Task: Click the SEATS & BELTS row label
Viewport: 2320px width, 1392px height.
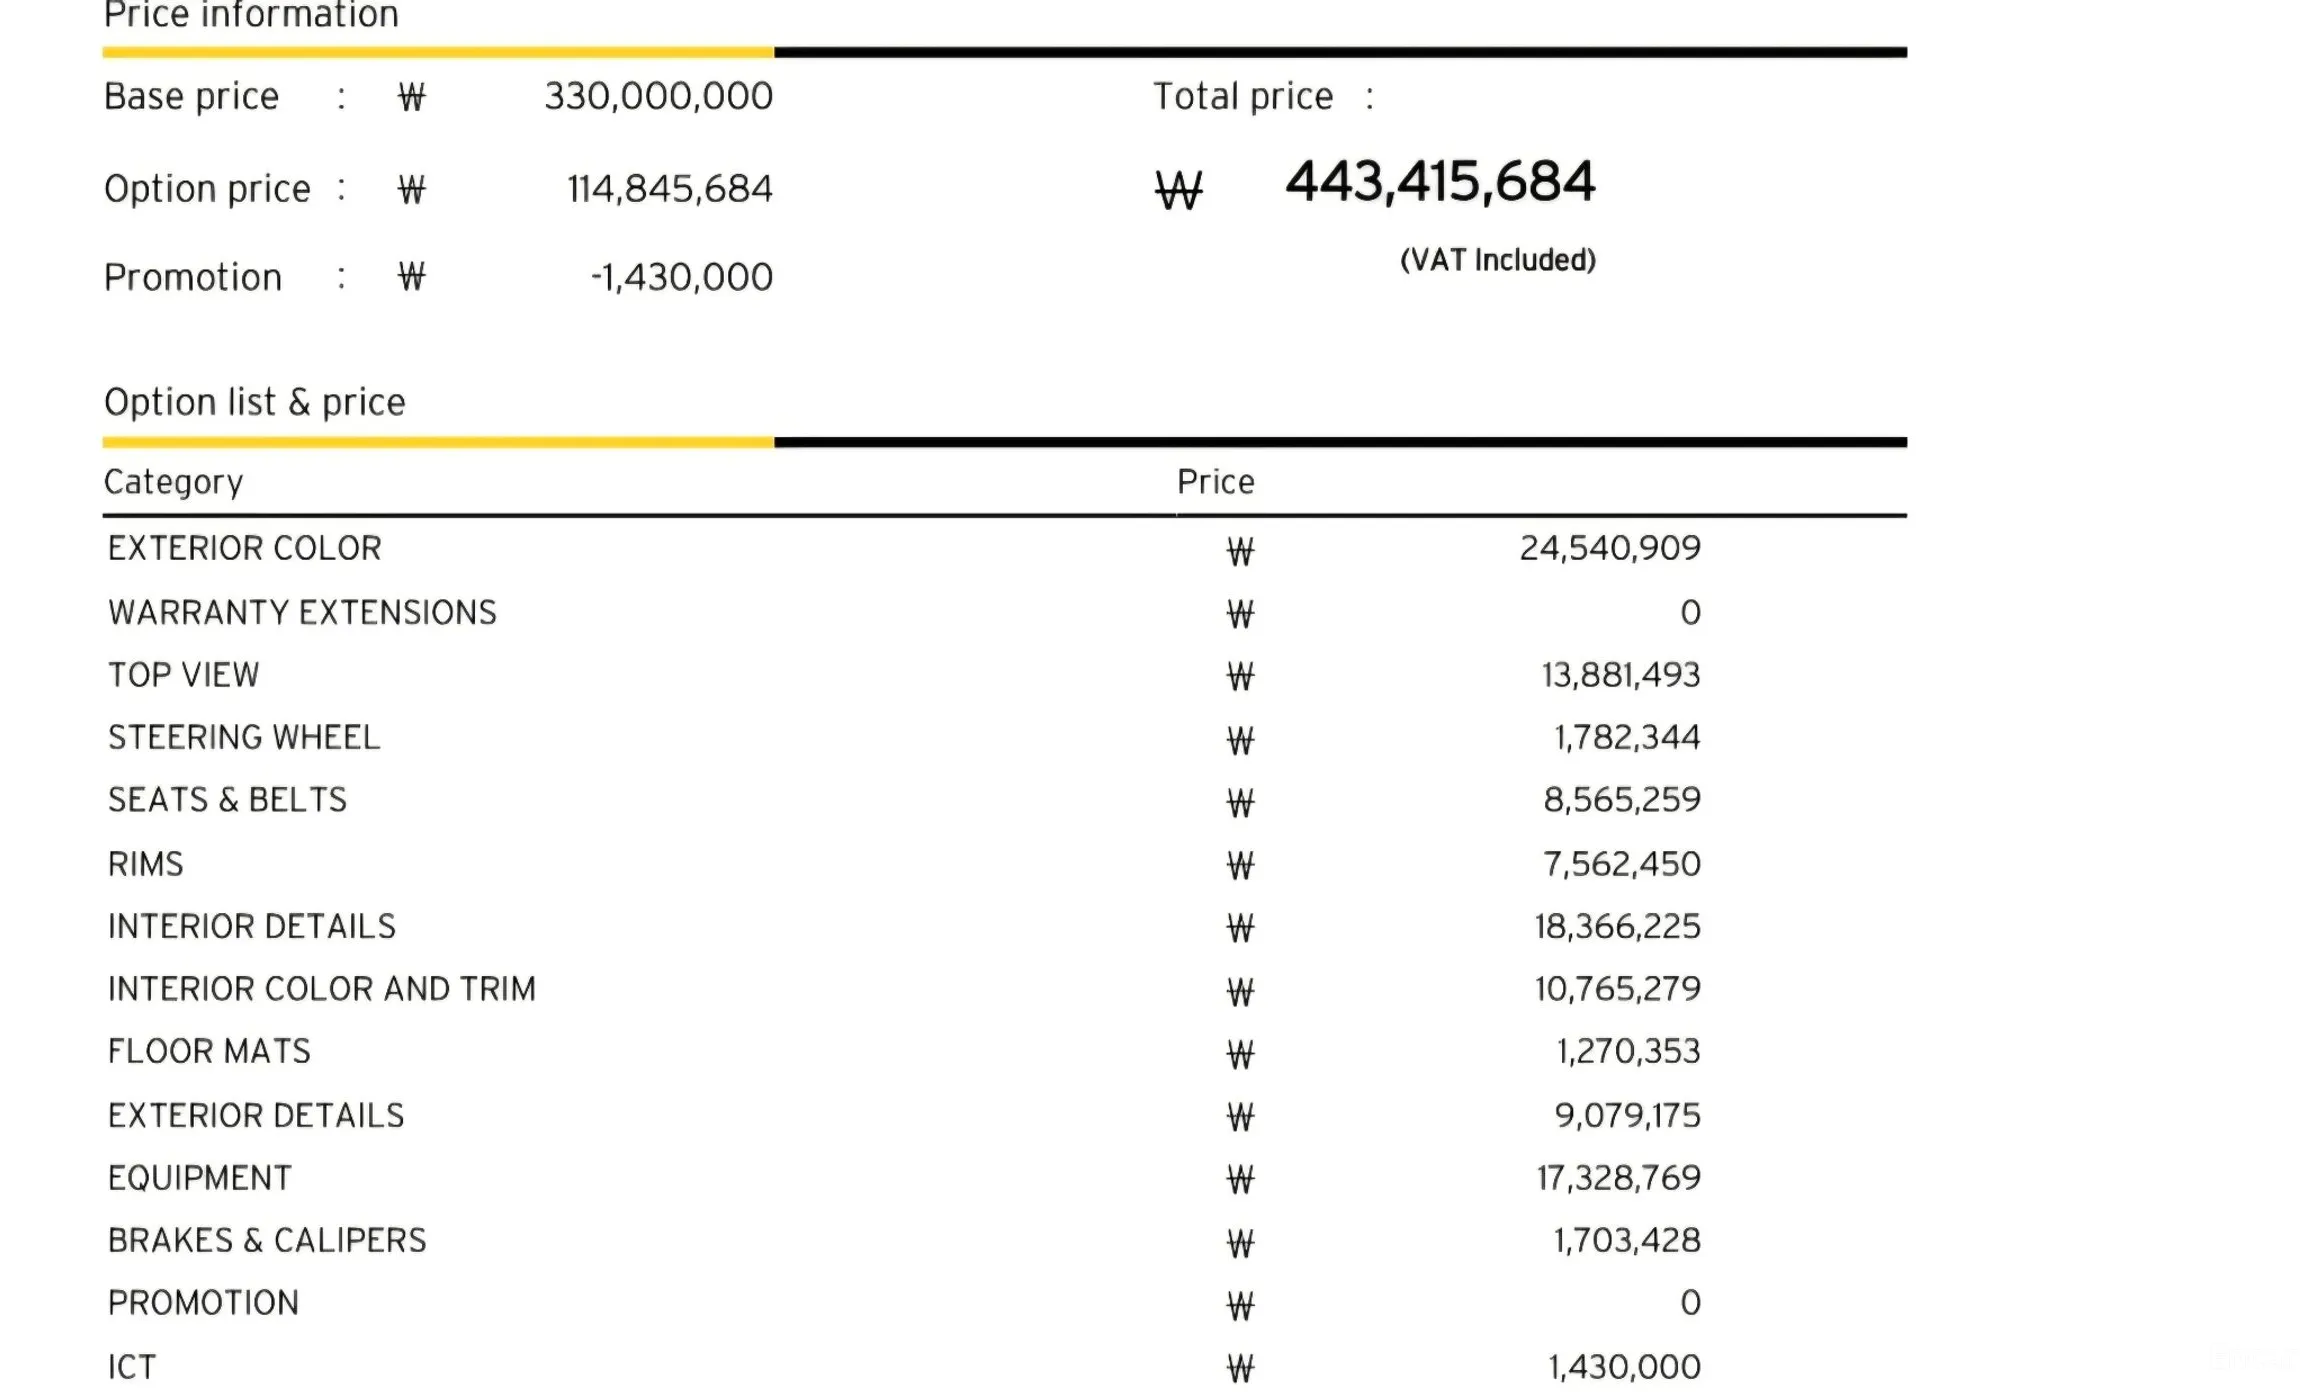Action: click(x=227, y=800)
